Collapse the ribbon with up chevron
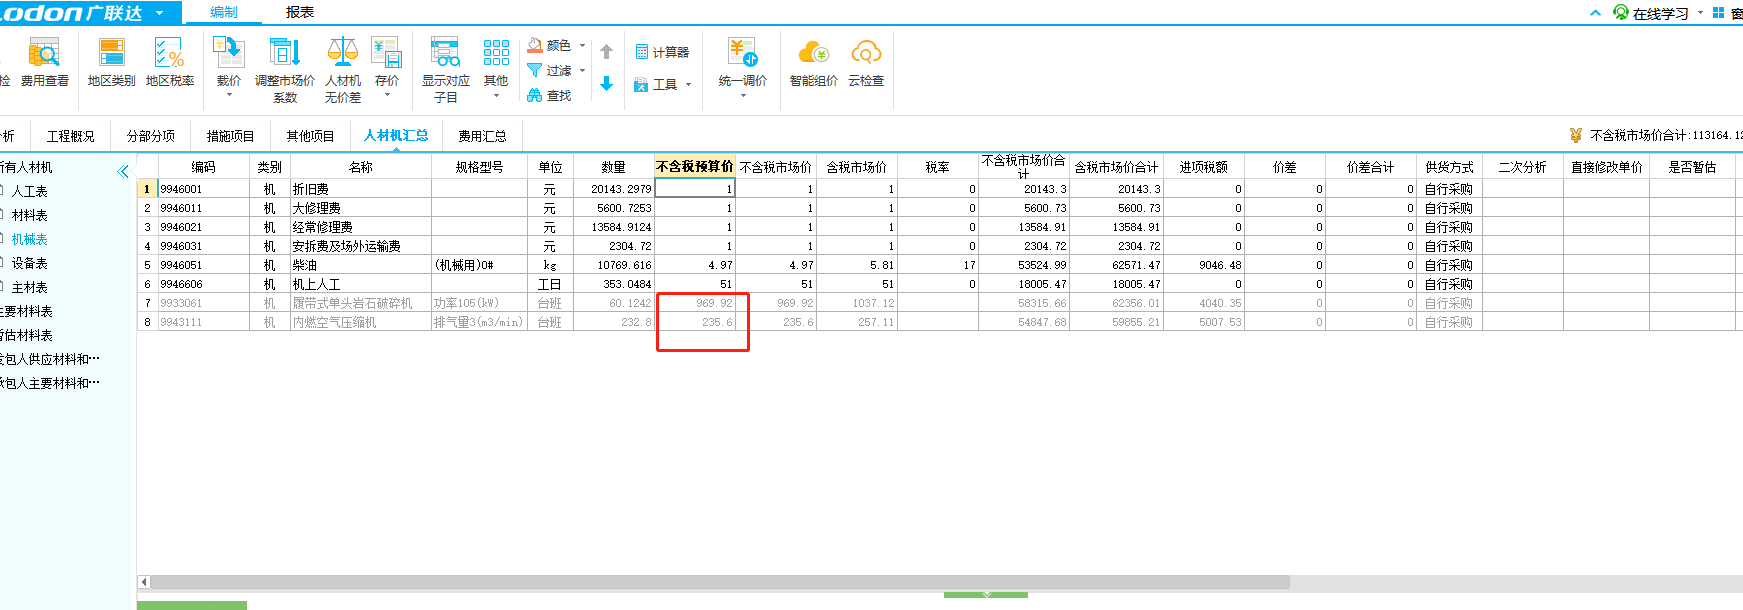Screen dimensions: 1743x610 pyautogui.click(x=1595, y=13)
